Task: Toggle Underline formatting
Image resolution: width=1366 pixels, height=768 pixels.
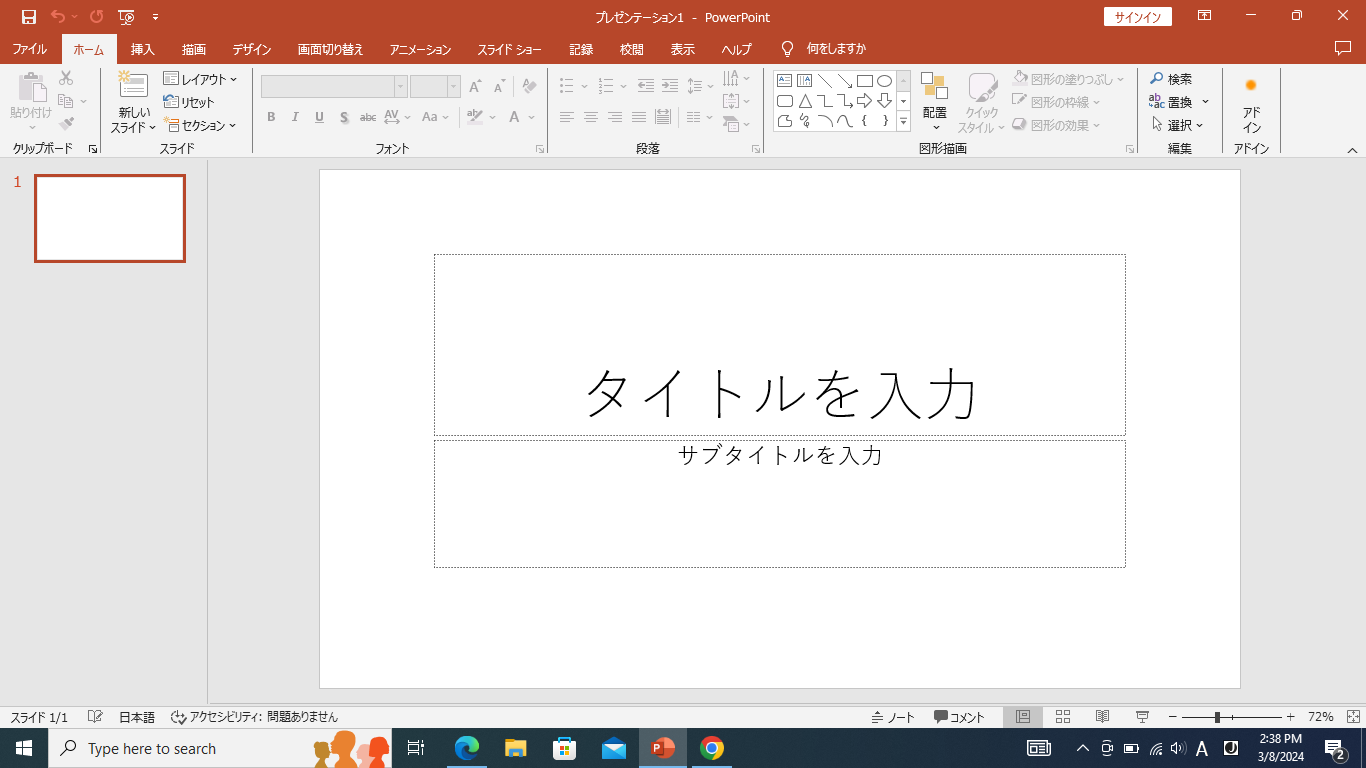Action: pos(319,117)
